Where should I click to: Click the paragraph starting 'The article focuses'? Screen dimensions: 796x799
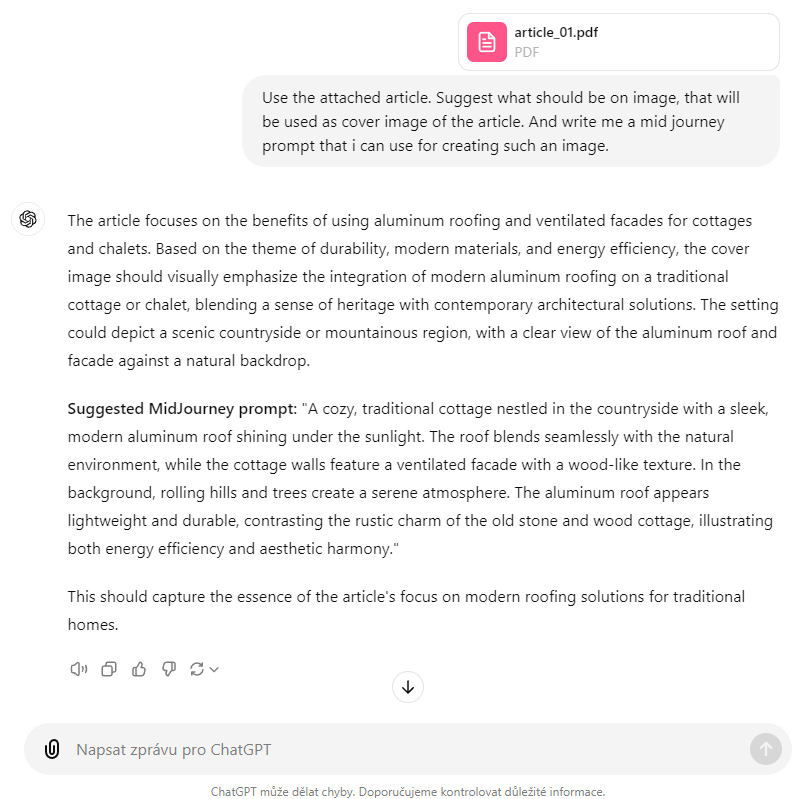420,290
